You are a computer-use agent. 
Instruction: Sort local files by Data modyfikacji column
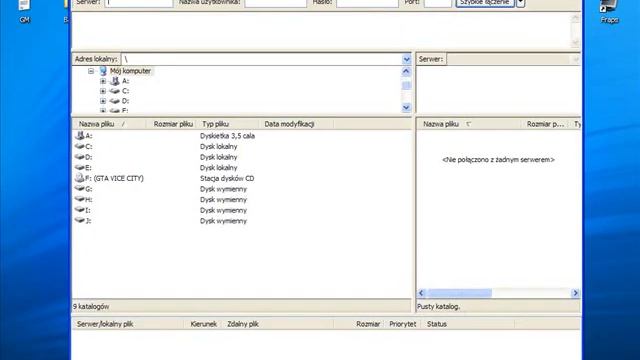coord(296,124)
